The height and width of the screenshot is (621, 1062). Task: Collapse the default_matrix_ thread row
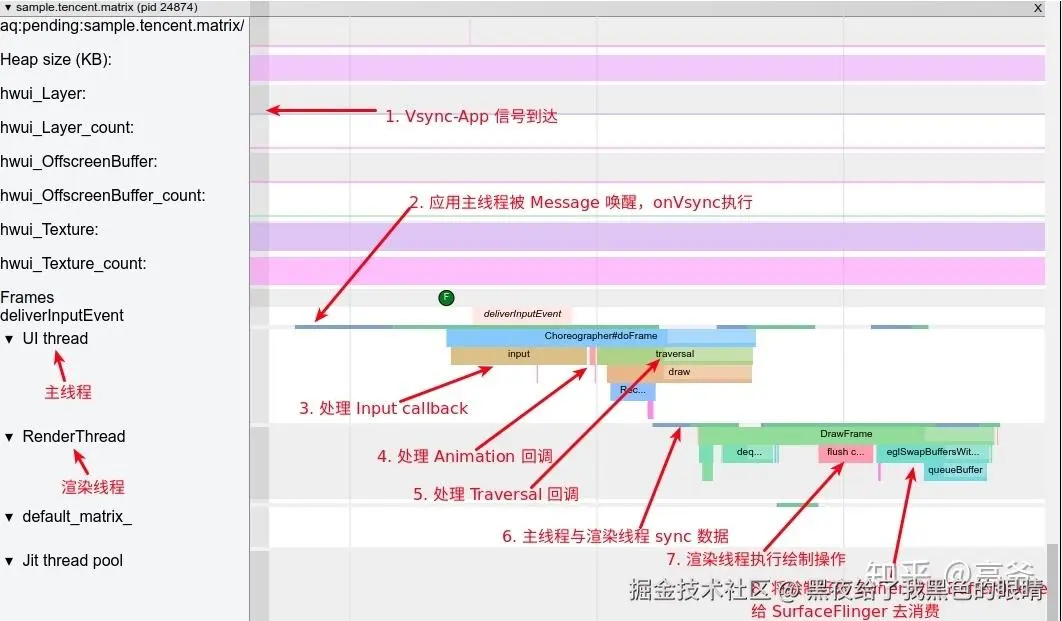pos(9,517)
